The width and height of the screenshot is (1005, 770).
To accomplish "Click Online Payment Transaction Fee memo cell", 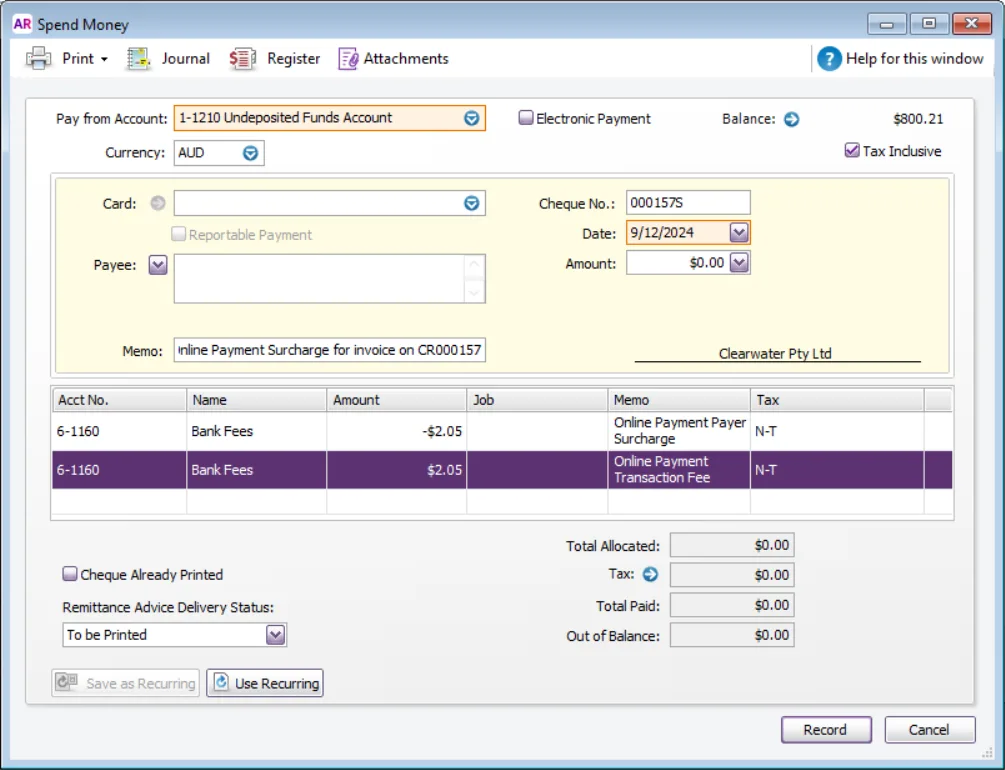I will (x=679, y=469).
